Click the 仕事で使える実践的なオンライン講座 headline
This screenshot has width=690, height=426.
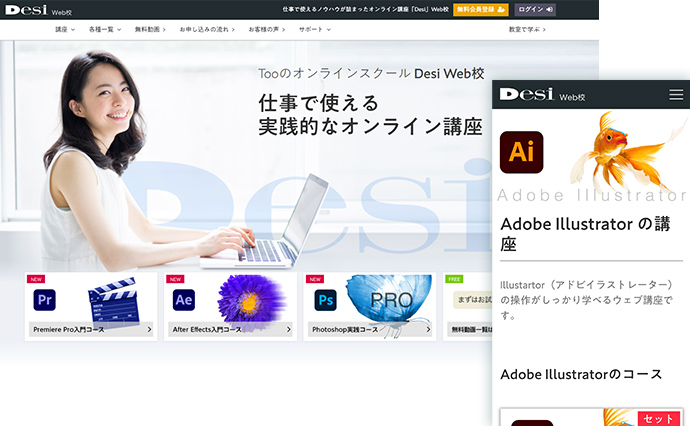pyautogui.click(x=370, y=115)
